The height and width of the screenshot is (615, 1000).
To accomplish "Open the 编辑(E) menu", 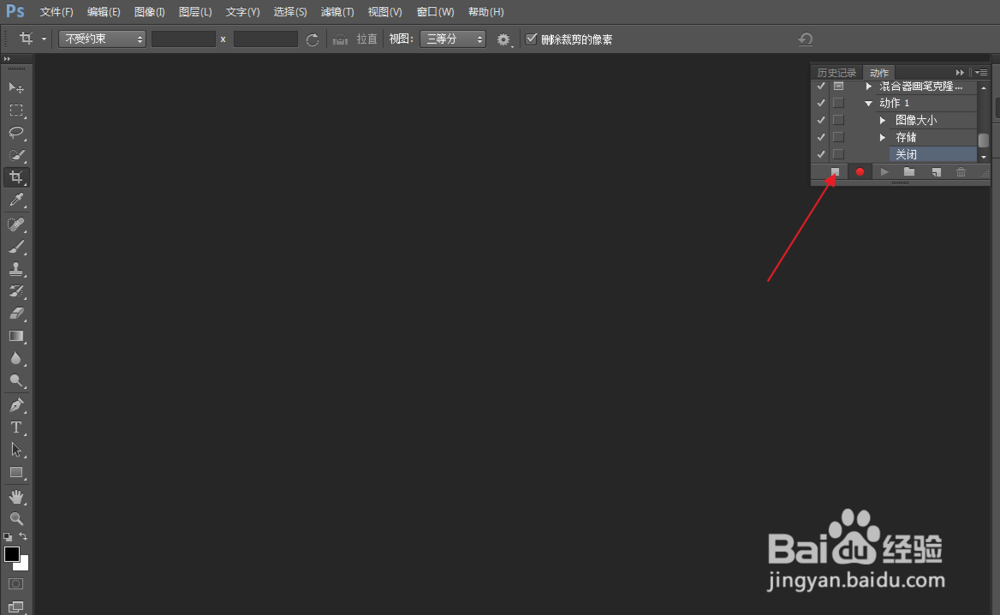I will coord(103,12).
